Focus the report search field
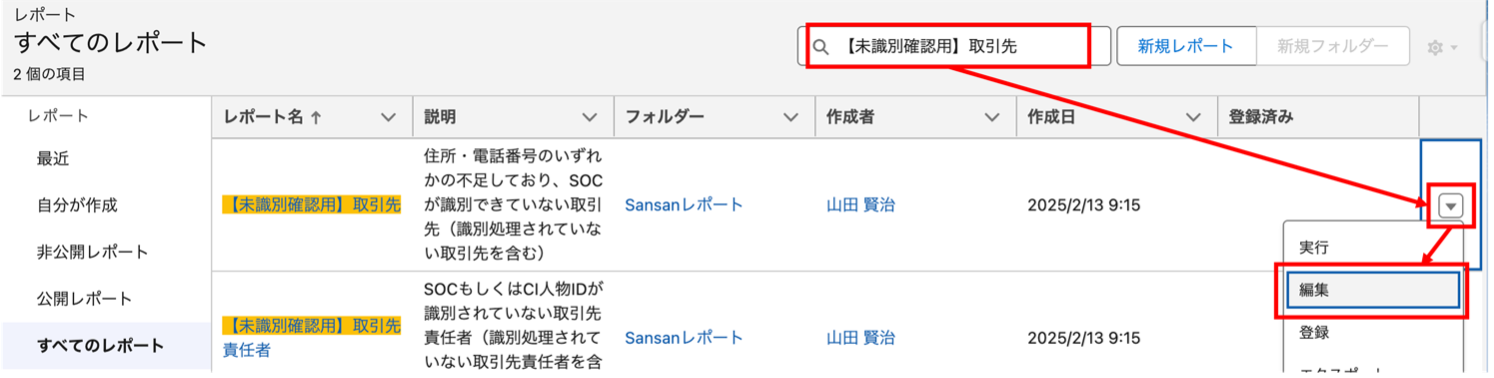 954,46
